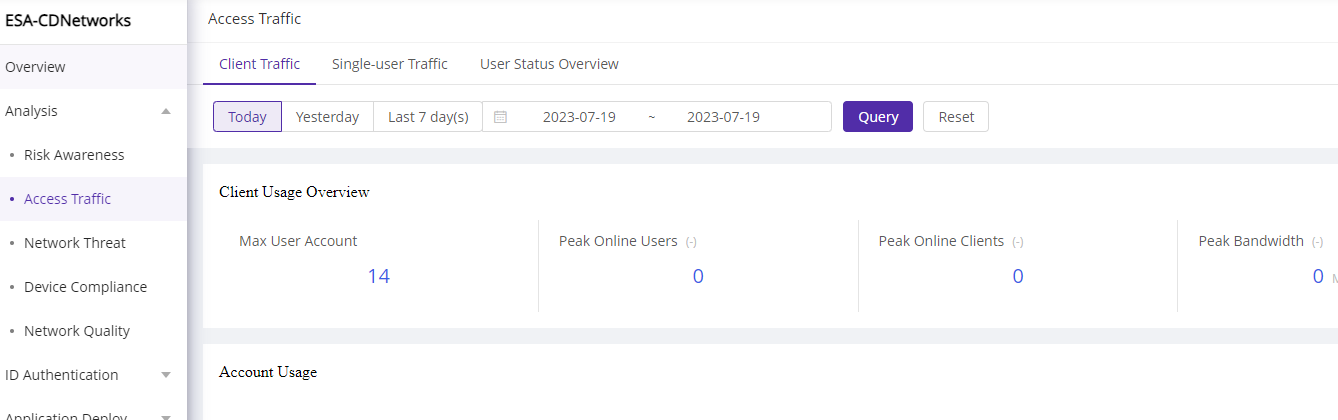The height and width of the screenshot is (420, 1338).
Task: Click the Peak Online Users label
Action: [x=618, y=241]
